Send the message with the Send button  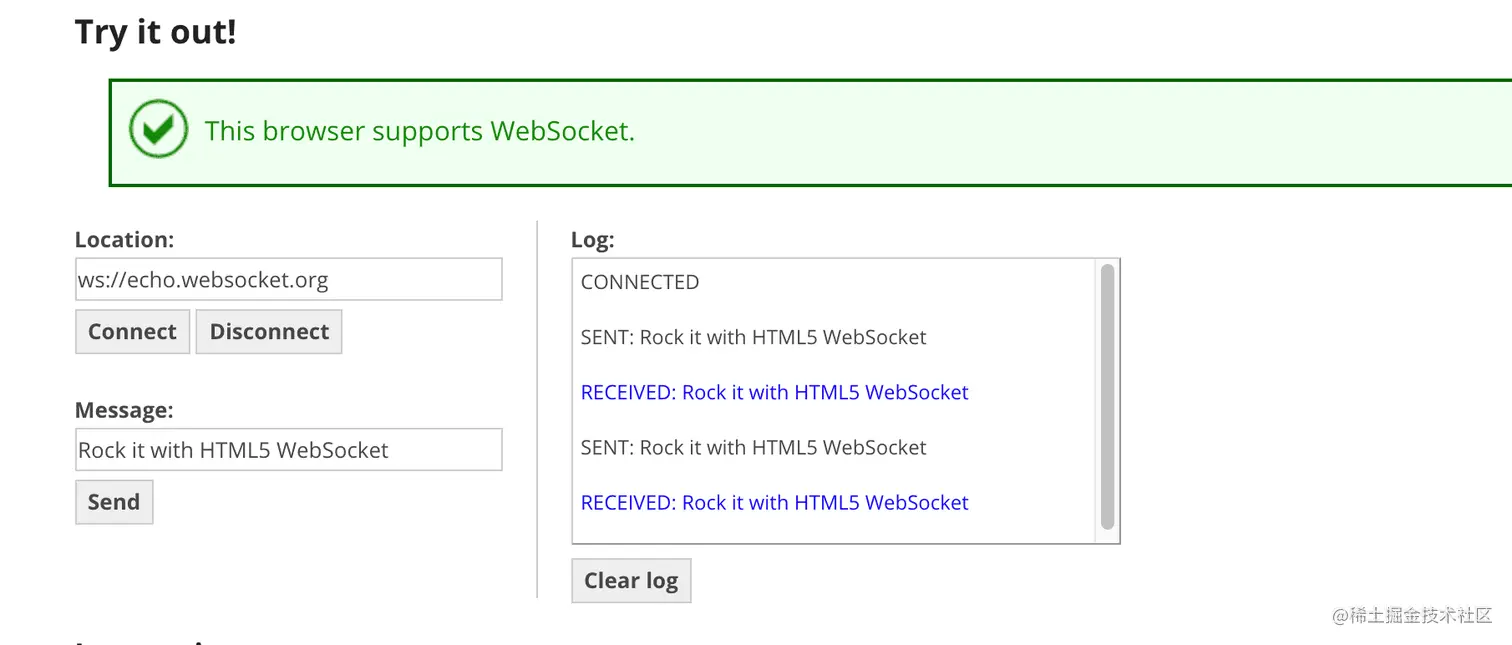pyautogui.click(x=114, y=502)
